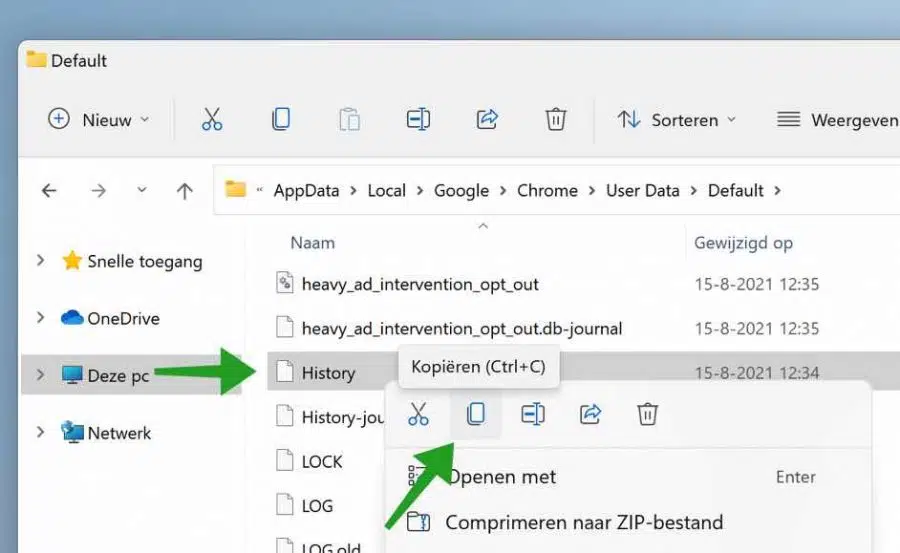The image size is (900, 553).
Task: Click the Delete trash icon in top toolbar
Action: pos(556,119)
